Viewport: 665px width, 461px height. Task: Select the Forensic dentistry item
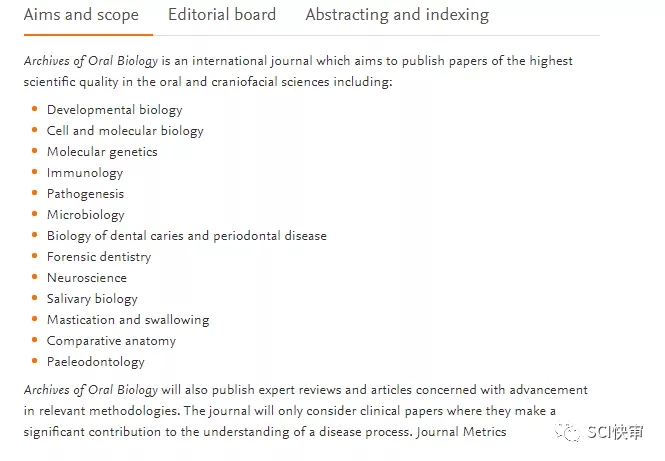coord(99,257)
